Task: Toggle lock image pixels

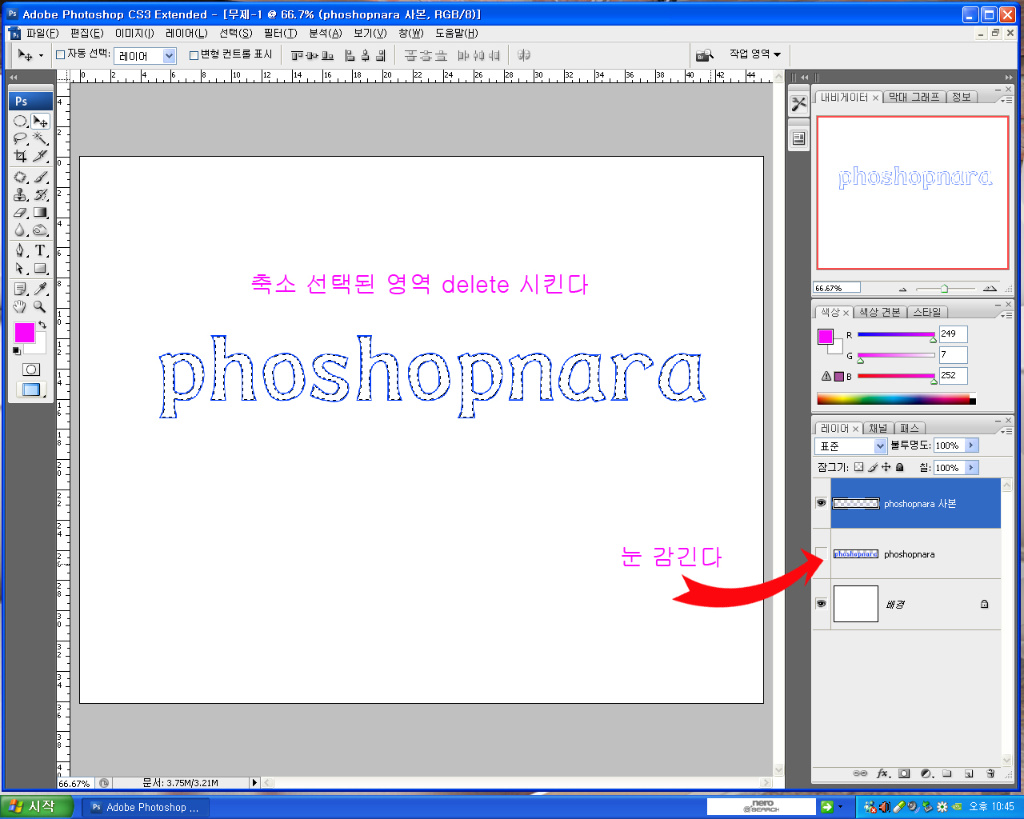Action: tap(872, 467)
